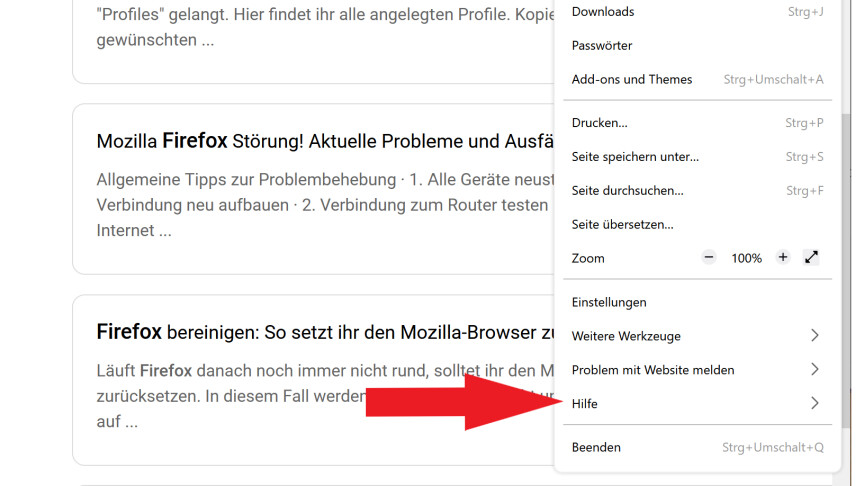Click the menu's vertical scrollbar
Viewport: 864px width, 486px height.
[x=846, y=270]
